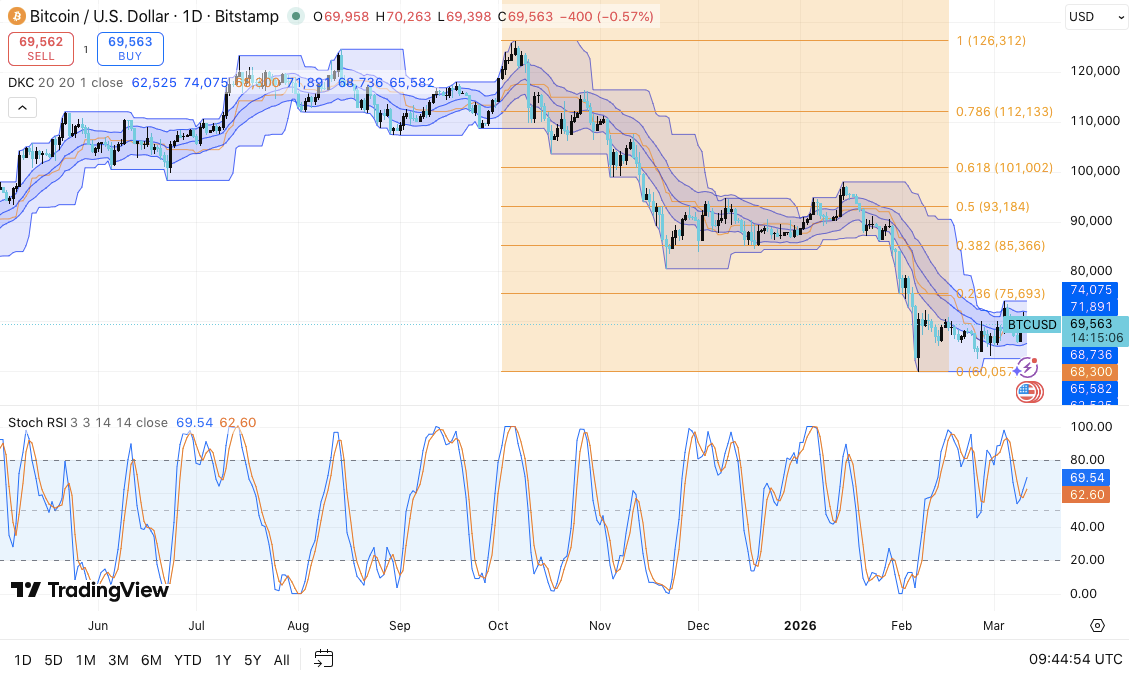Click the lightning bolt event icon
The width and height of the screenshot is (1129, 675).
(1027, 368)
